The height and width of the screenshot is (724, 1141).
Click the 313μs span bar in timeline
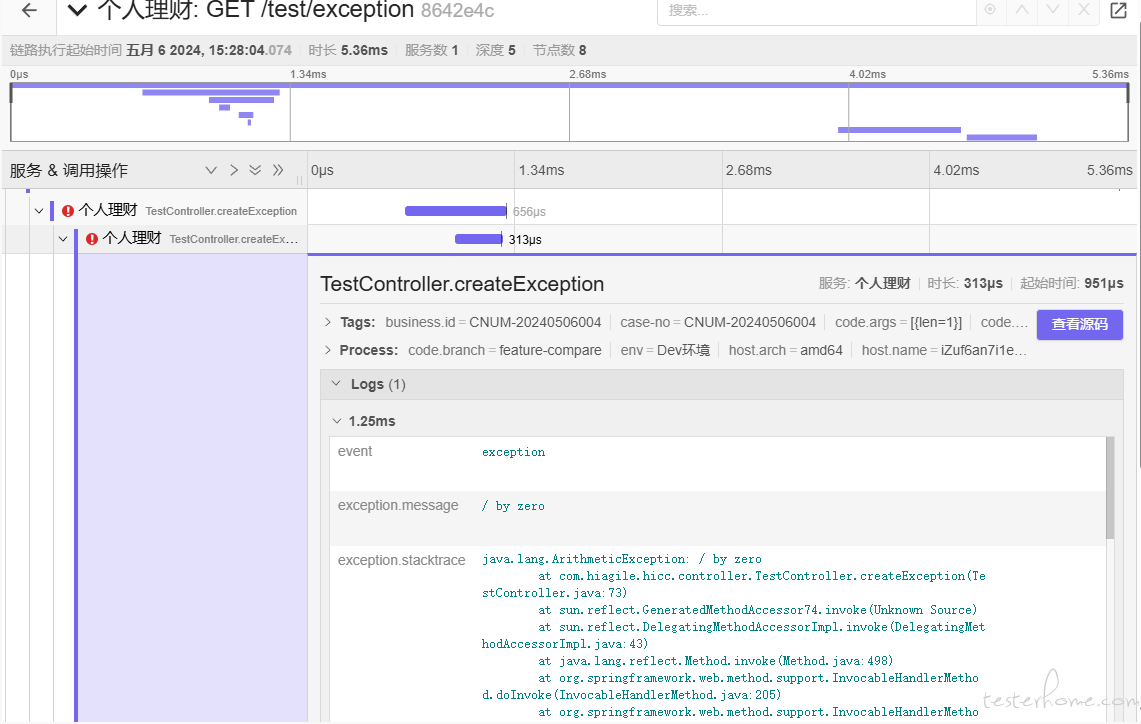coord(478,239)
